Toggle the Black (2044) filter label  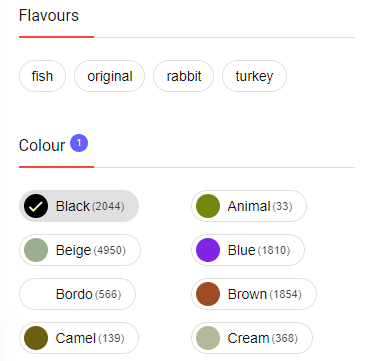[x=90, y=206]
